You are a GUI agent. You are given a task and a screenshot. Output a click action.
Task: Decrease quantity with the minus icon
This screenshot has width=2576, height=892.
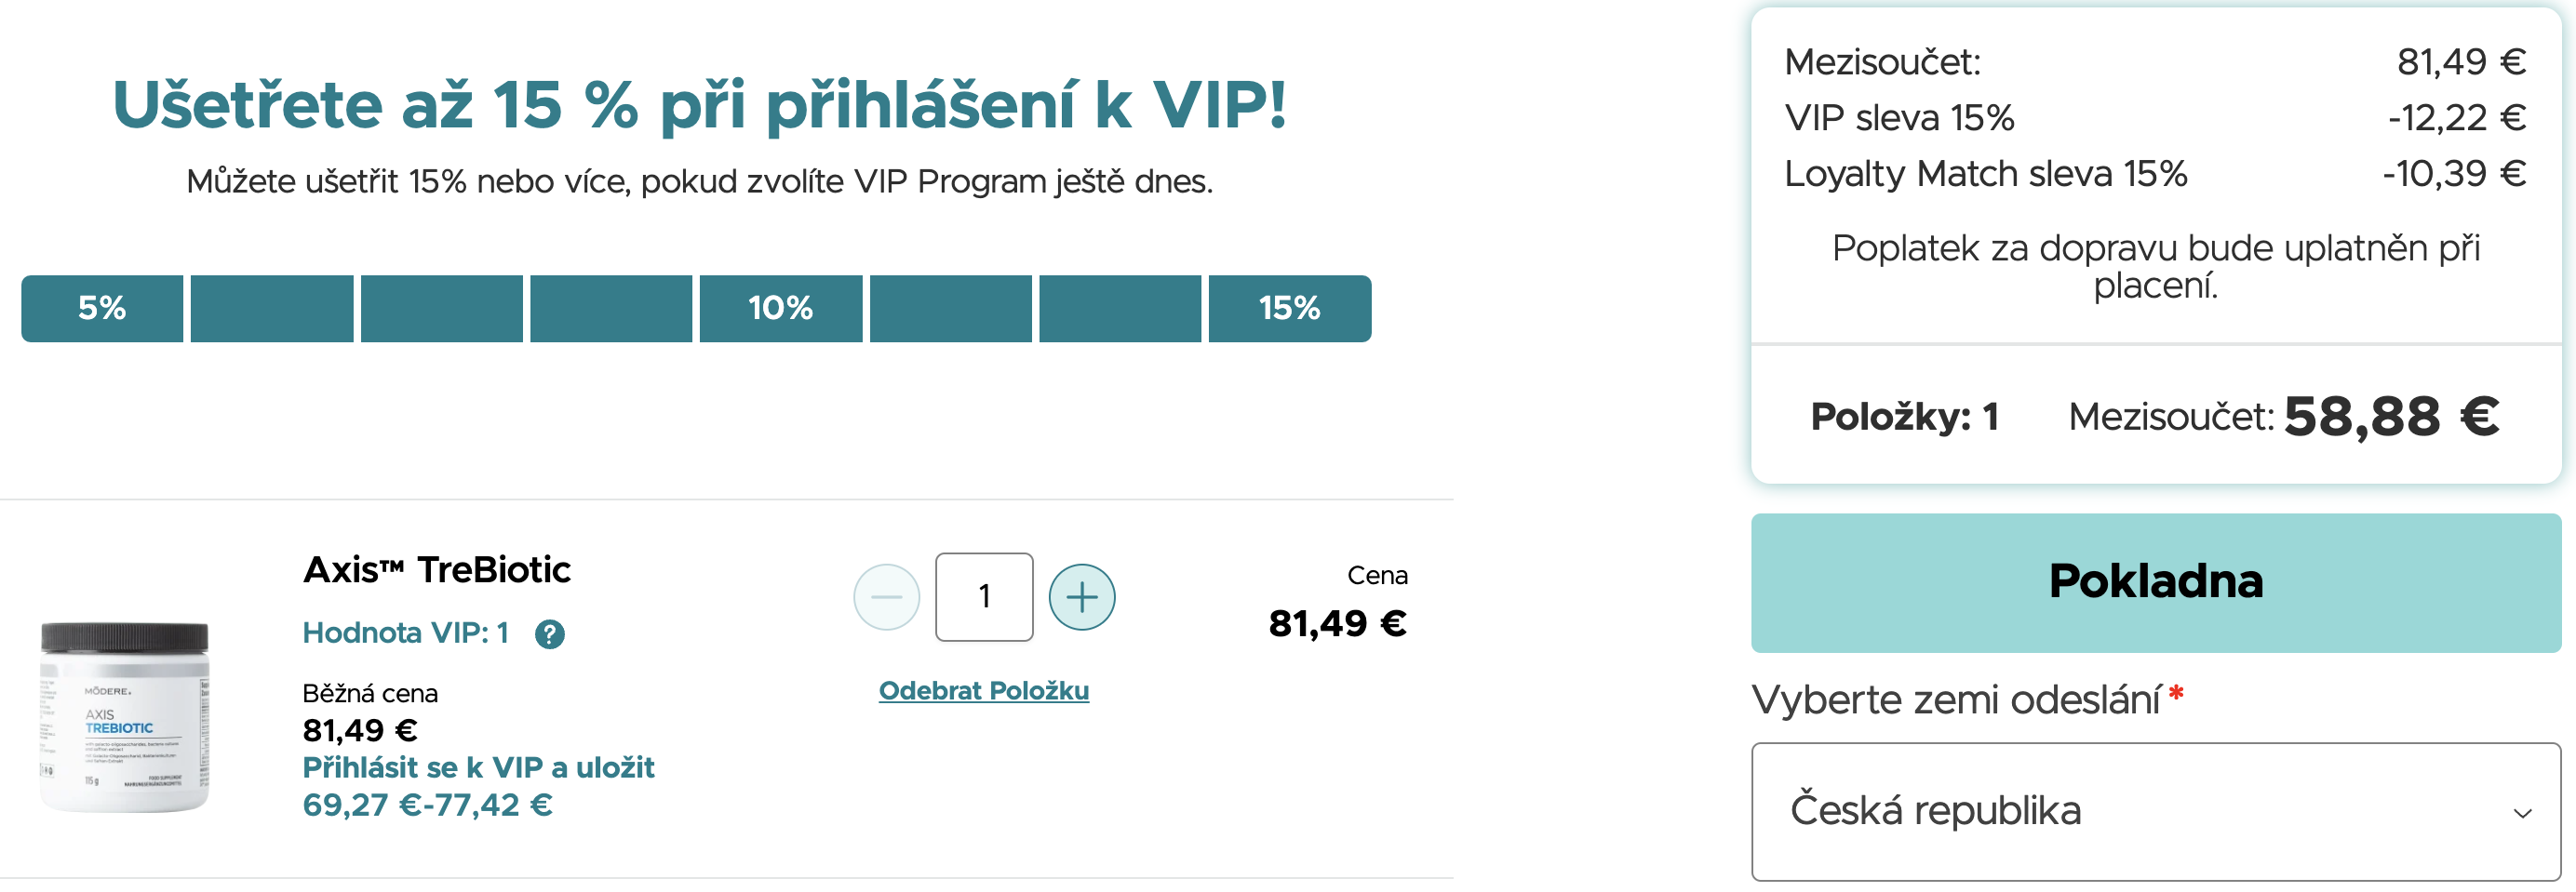[x=886, y=597]
